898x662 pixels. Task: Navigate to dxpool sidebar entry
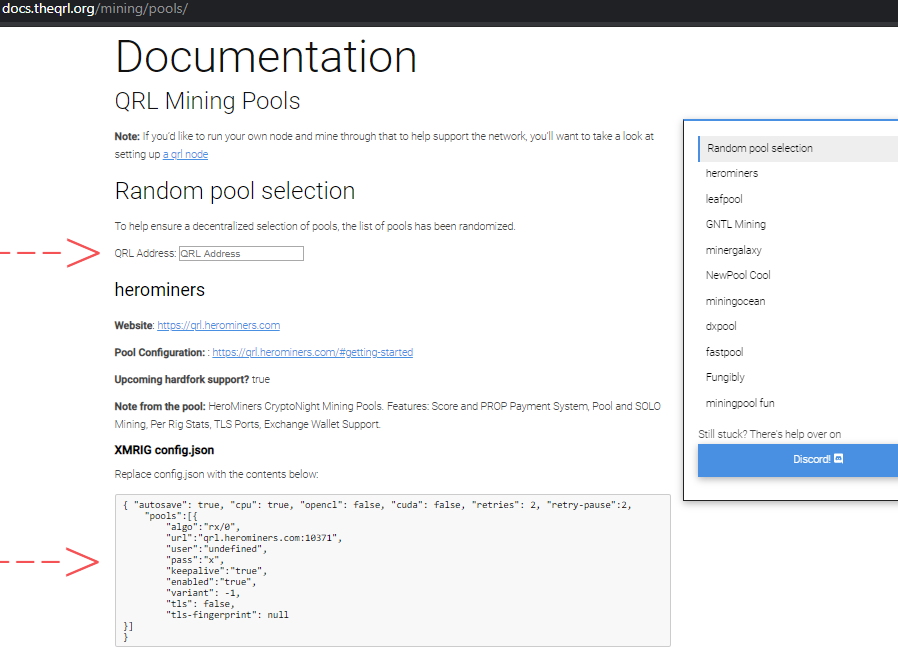(x=721, y=326)
